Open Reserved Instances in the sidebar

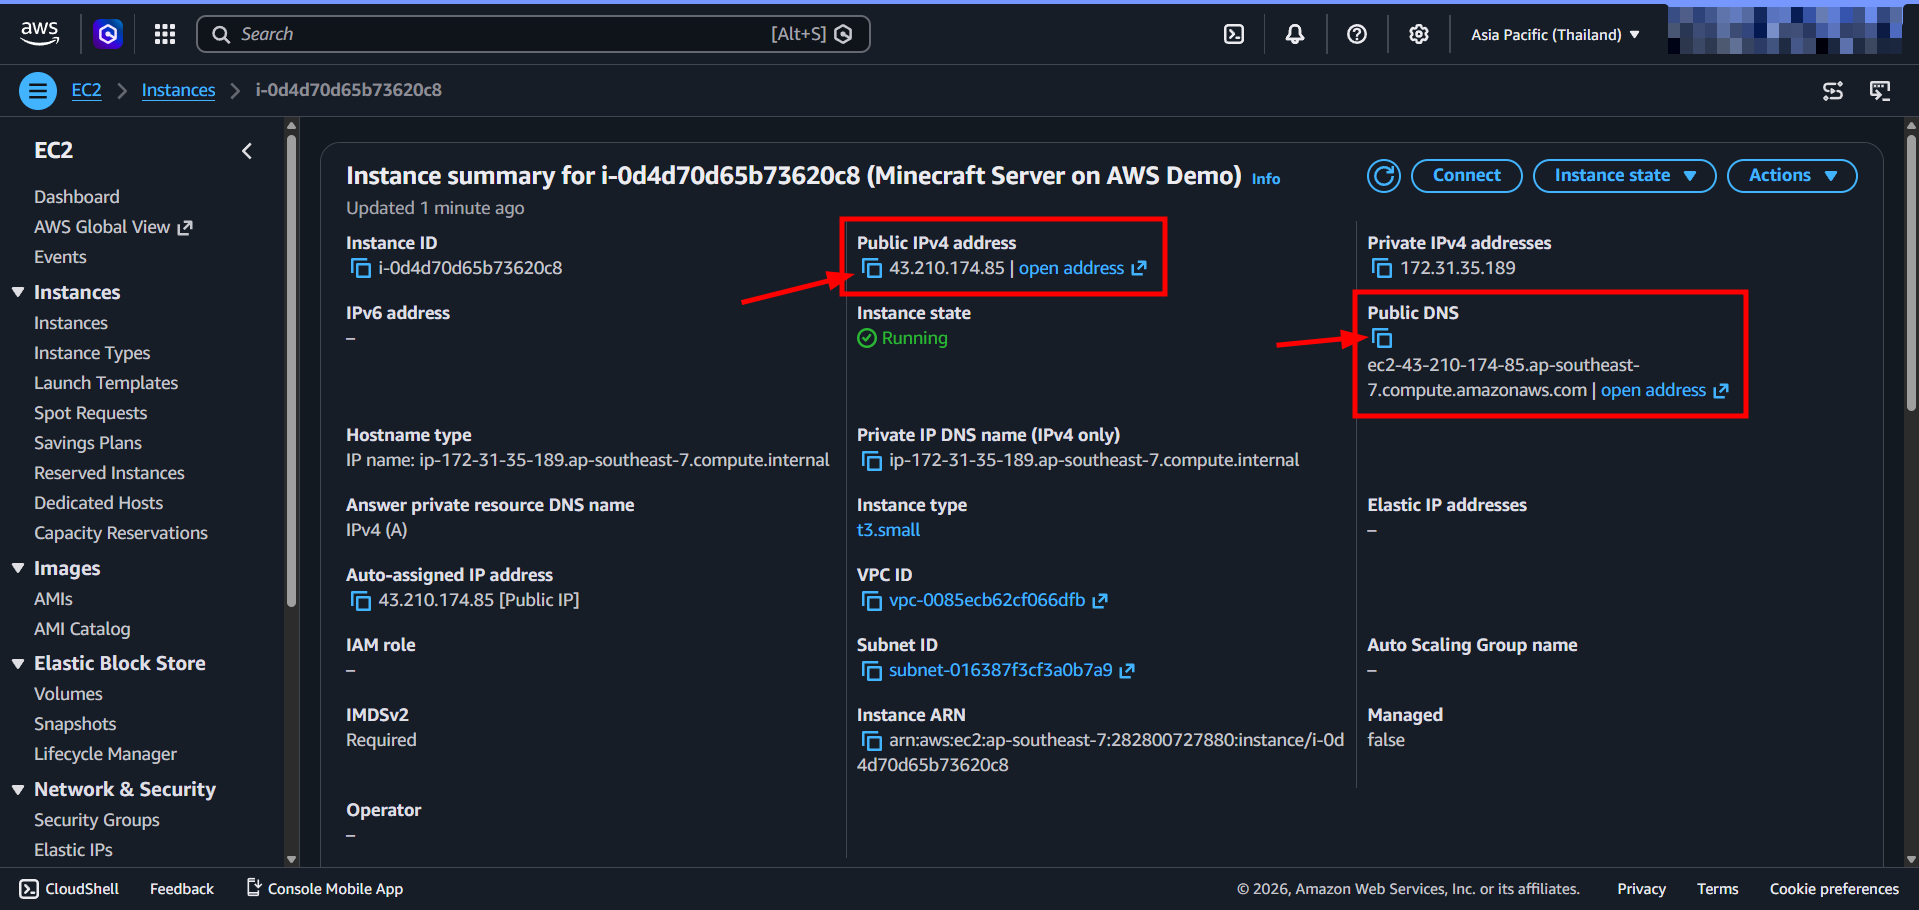pos(109,473)
